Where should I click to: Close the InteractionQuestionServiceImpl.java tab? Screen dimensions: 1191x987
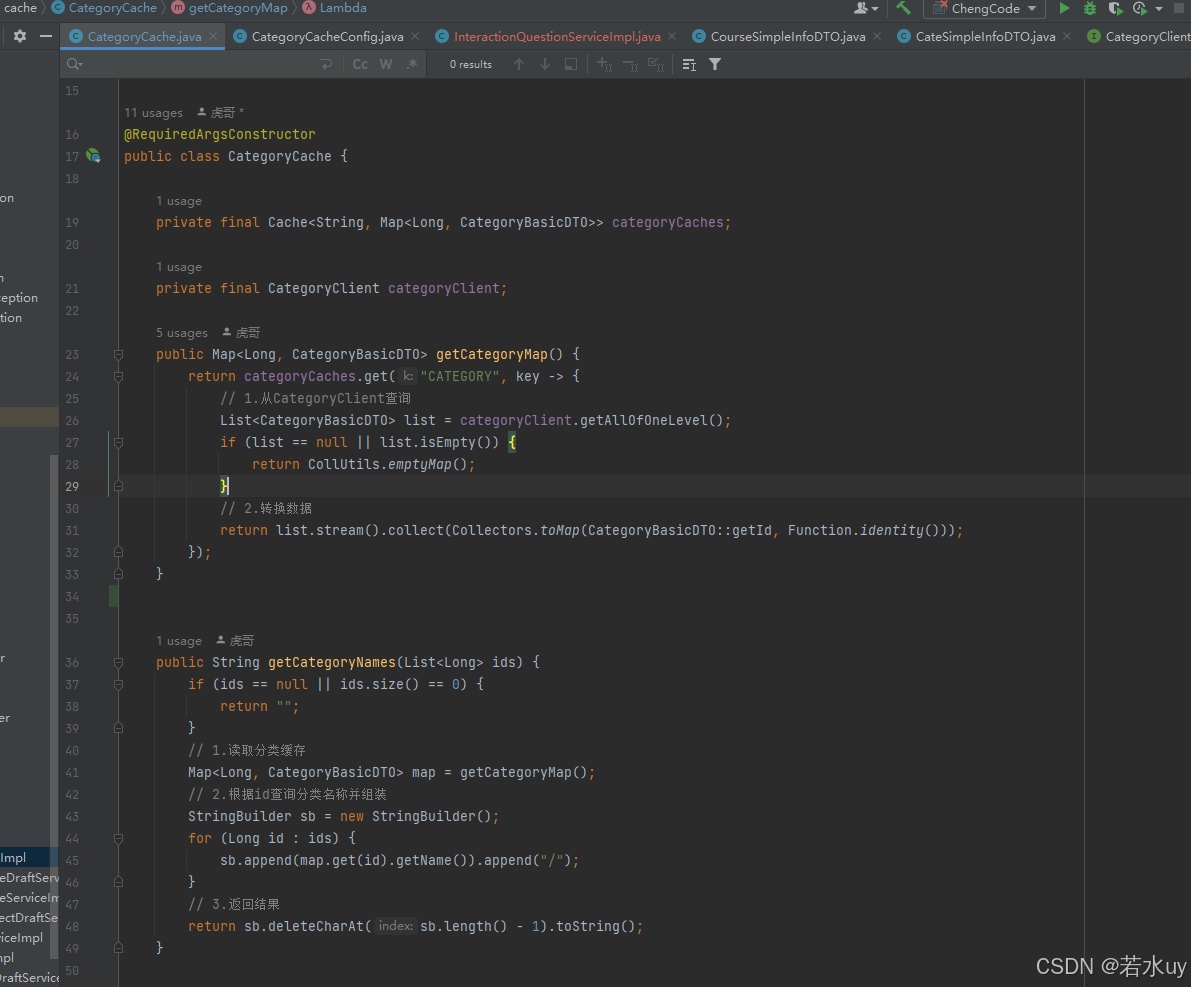click(672, 36)
